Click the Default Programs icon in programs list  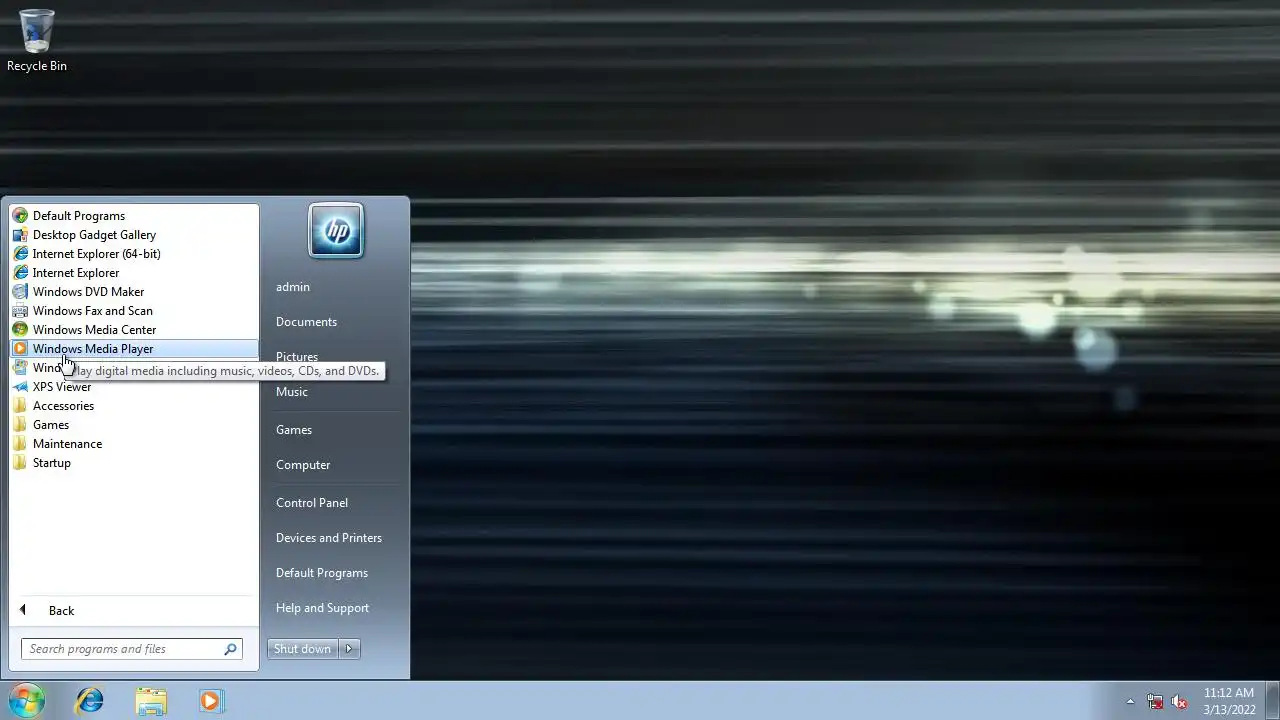[20, 215]
